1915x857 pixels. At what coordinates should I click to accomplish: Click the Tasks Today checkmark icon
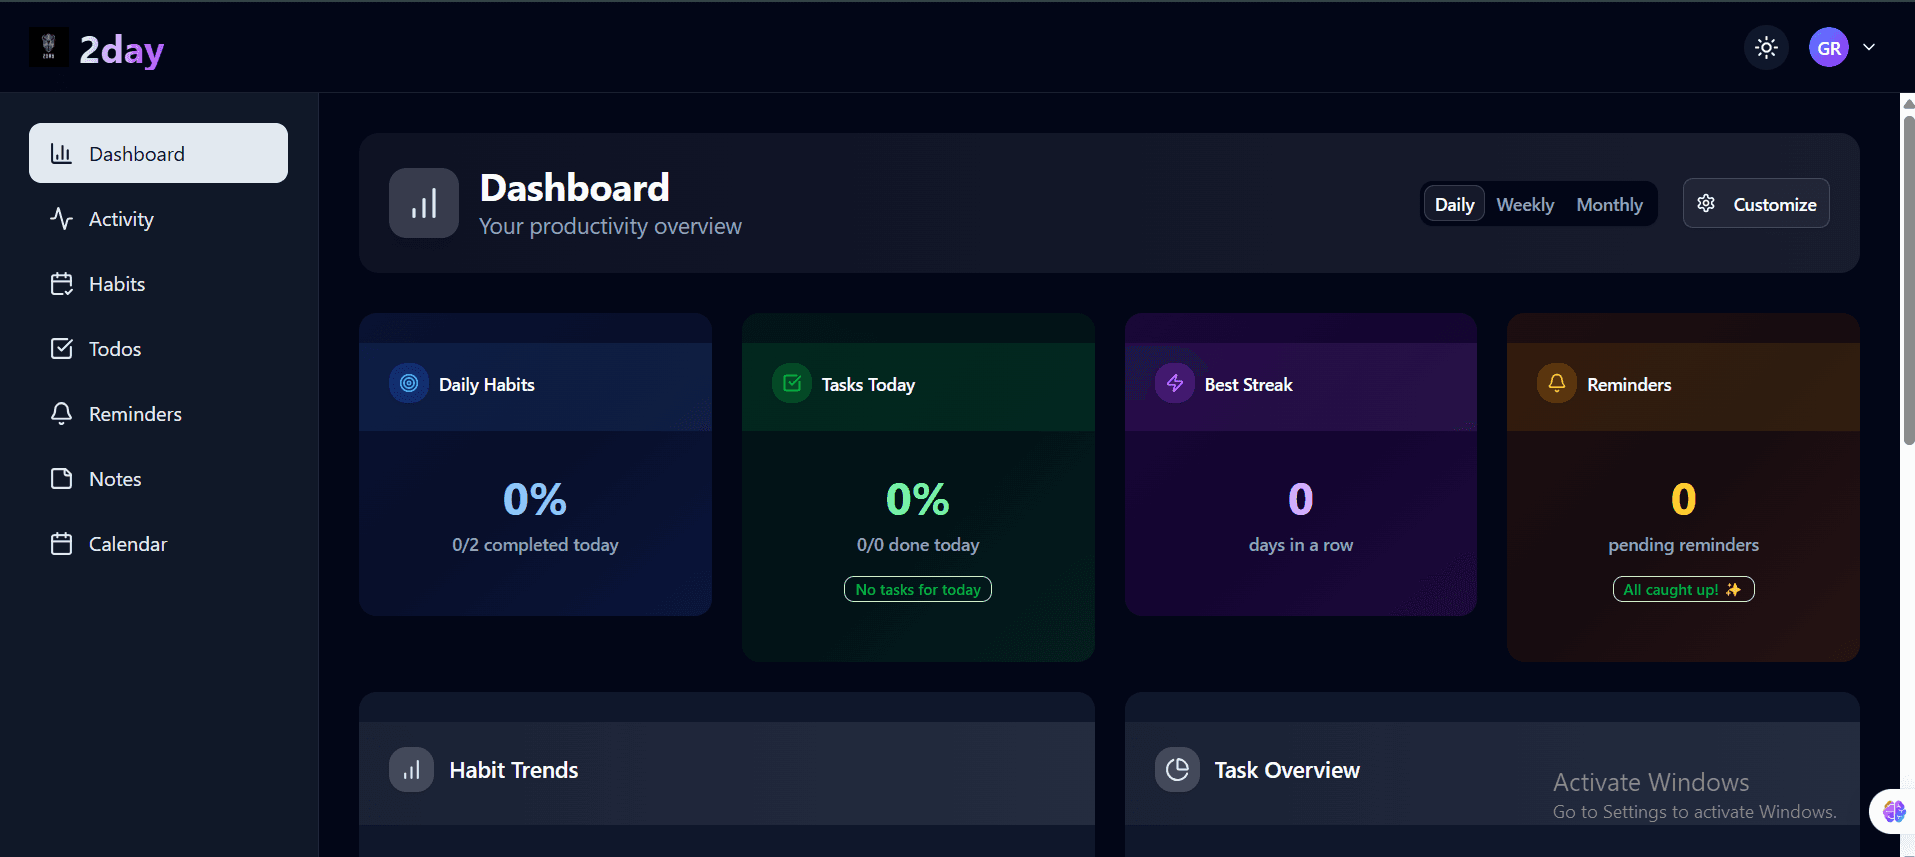click(791, 383)
